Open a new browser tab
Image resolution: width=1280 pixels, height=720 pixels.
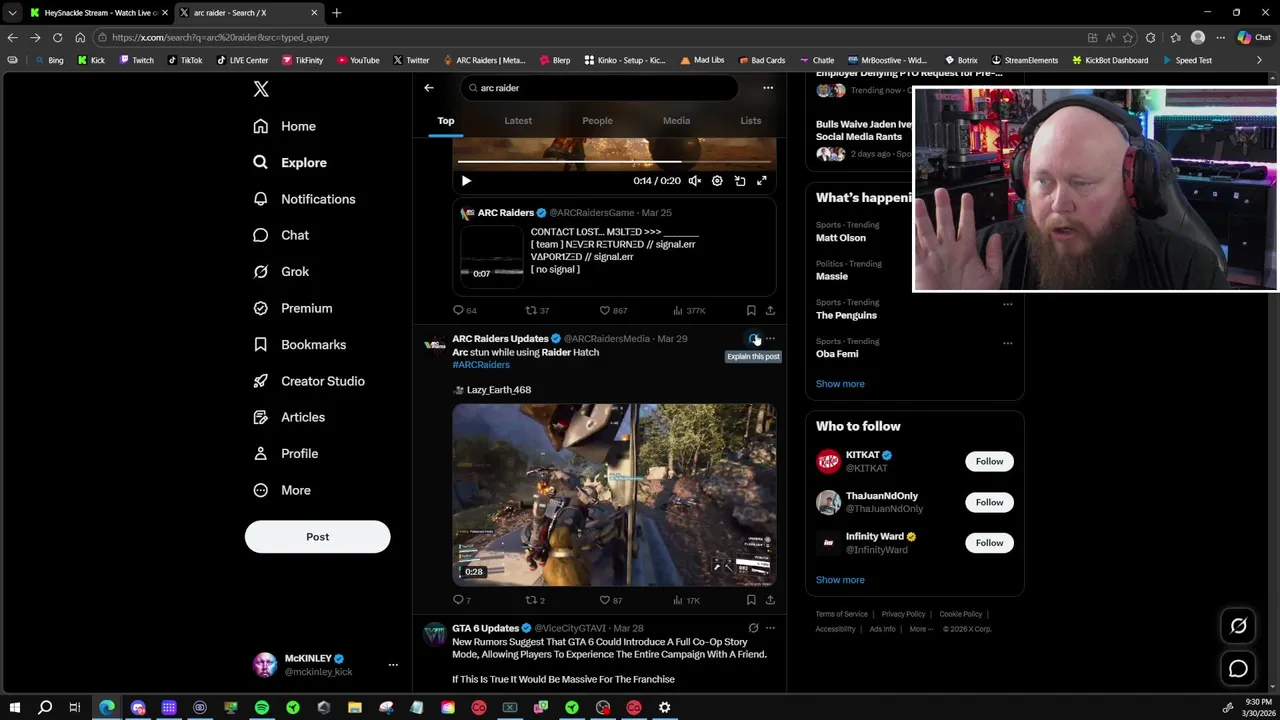[x=337, y=13]
